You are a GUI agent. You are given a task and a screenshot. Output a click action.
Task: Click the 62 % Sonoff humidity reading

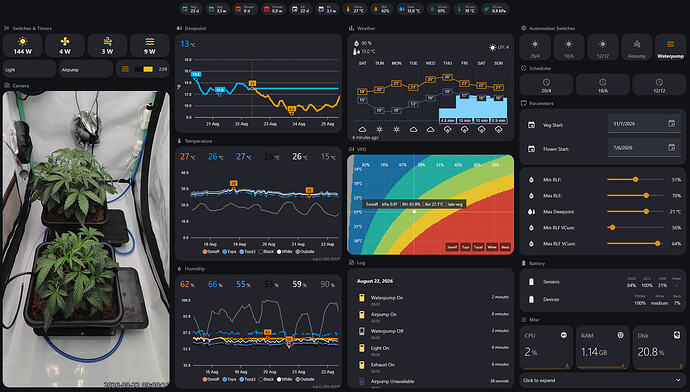point(187,284)
